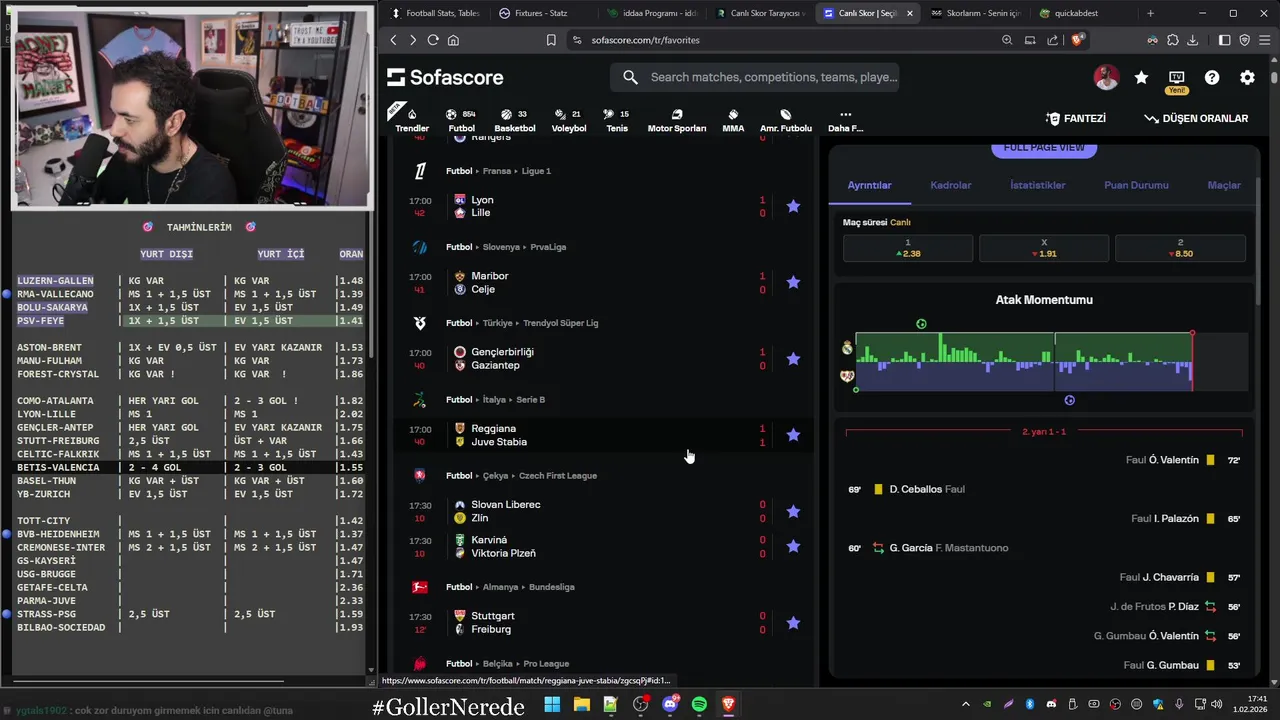Image resolution: width=1280 pixels, height=720 pixels.
Task: Open the Sofascore settings gear
Action: (x=1247, y=77)
